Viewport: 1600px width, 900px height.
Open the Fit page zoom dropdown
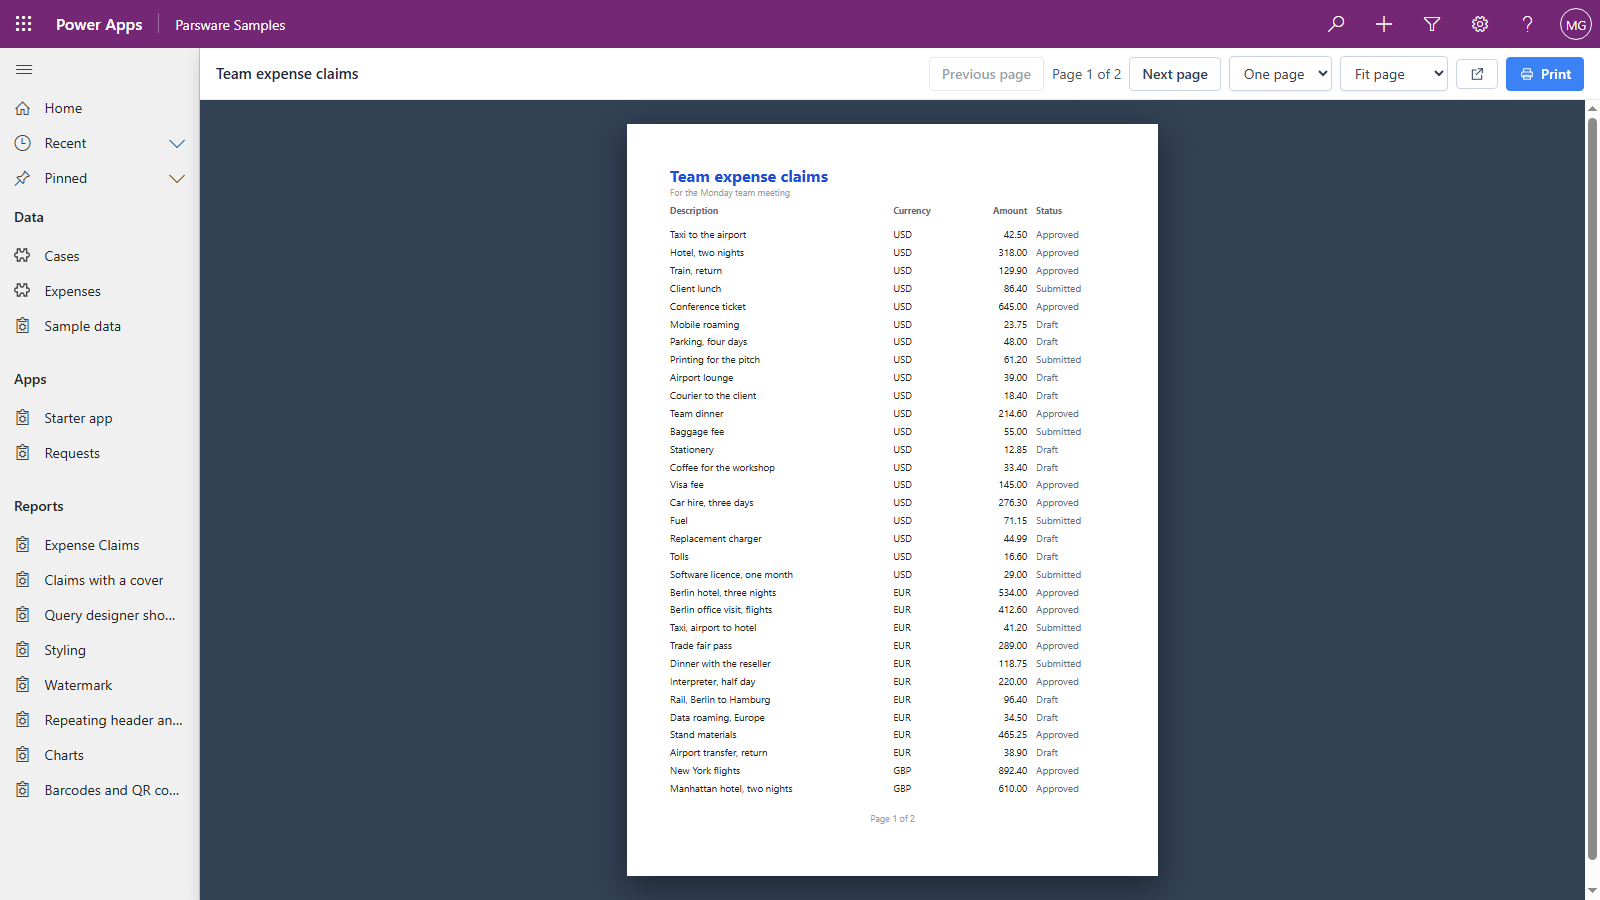pyautogui.click(x=1394, y=74)
